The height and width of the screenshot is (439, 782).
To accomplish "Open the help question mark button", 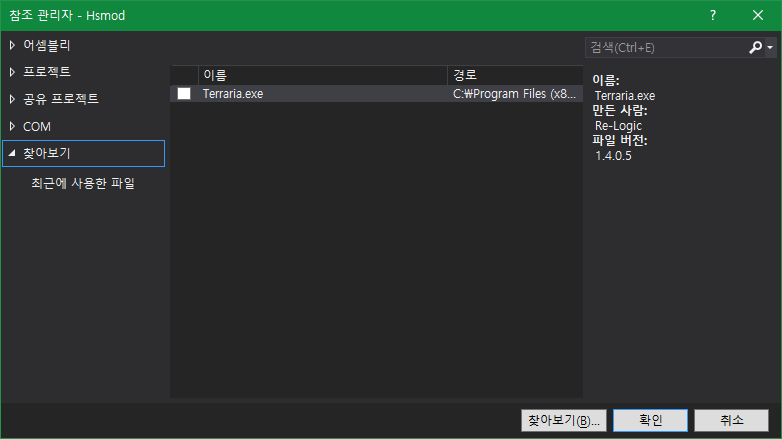I will coord(713,15).
